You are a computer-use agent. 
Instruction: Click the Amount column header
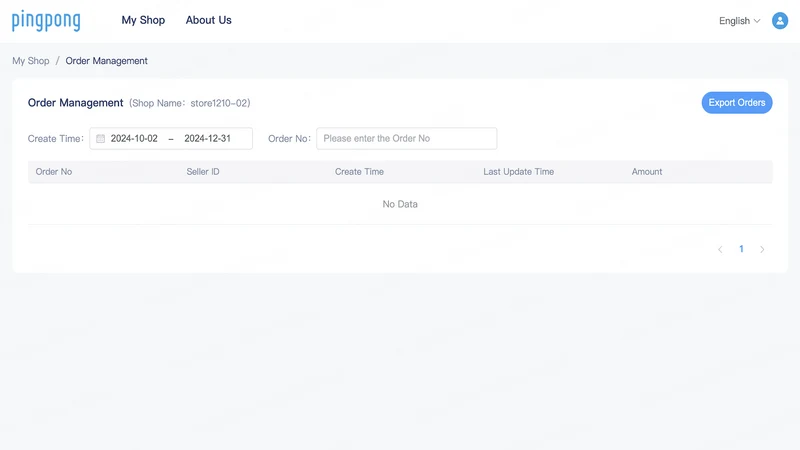646,172
